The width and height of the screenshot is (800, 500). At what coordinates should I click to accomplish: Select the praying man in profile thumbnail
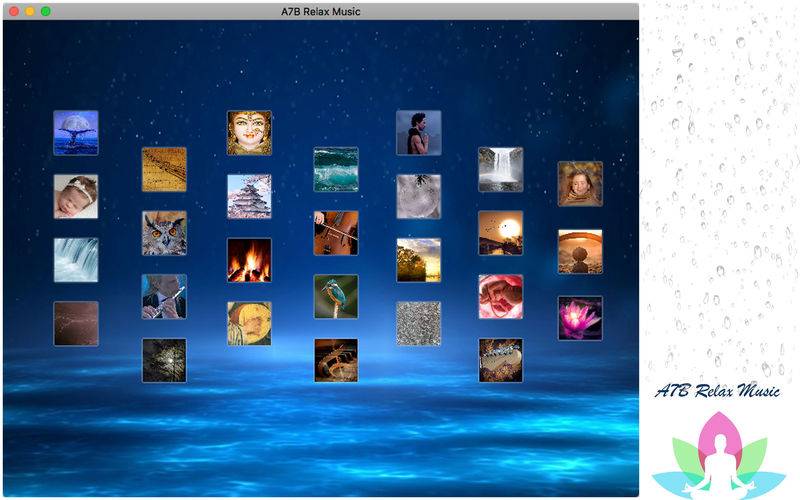coord(419,133)
